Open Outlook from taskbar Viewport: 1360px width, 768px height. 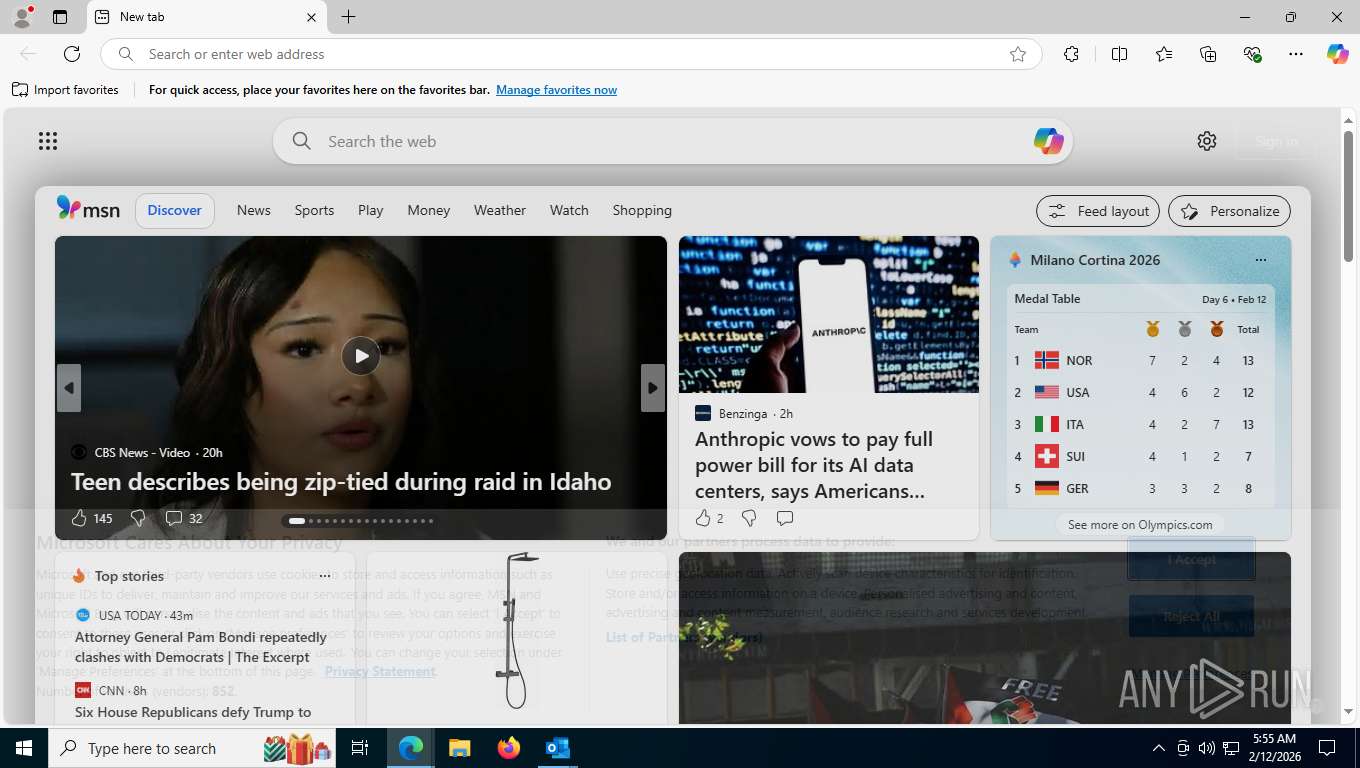(557, 748)
